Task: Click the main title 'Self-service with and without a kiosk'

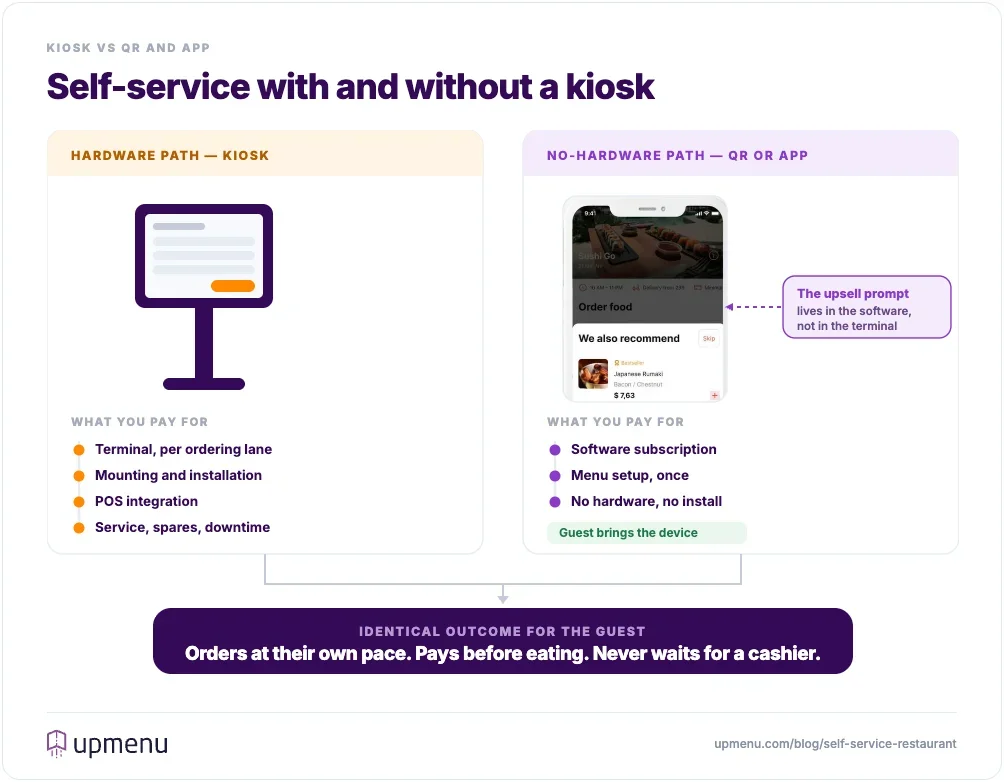Action: coord(350,86)
